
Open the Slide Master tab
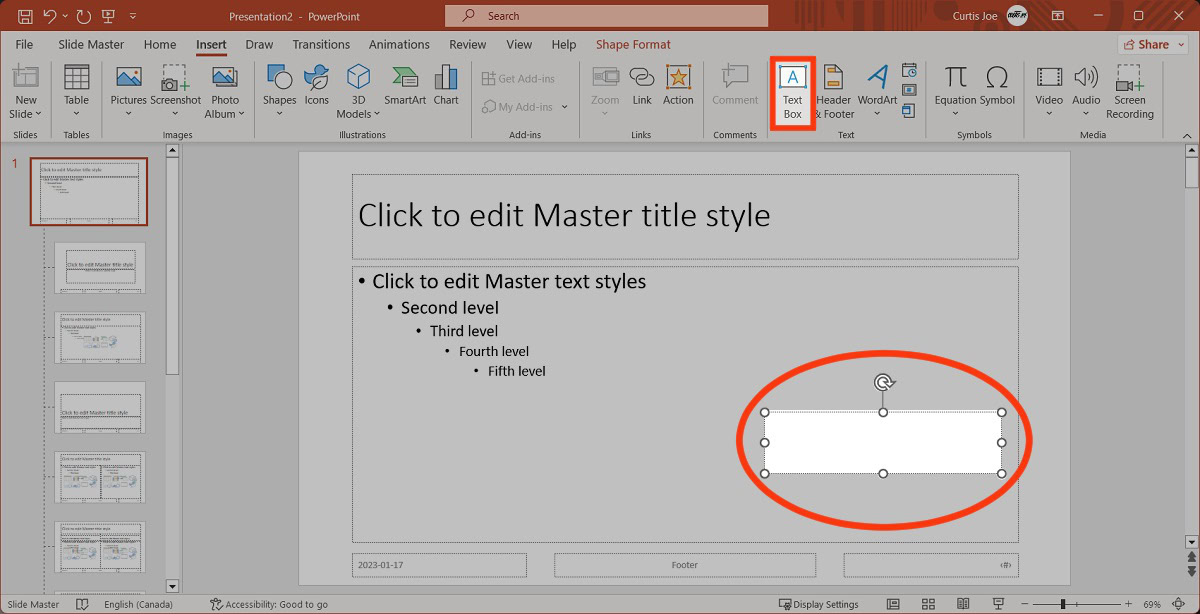91,45
